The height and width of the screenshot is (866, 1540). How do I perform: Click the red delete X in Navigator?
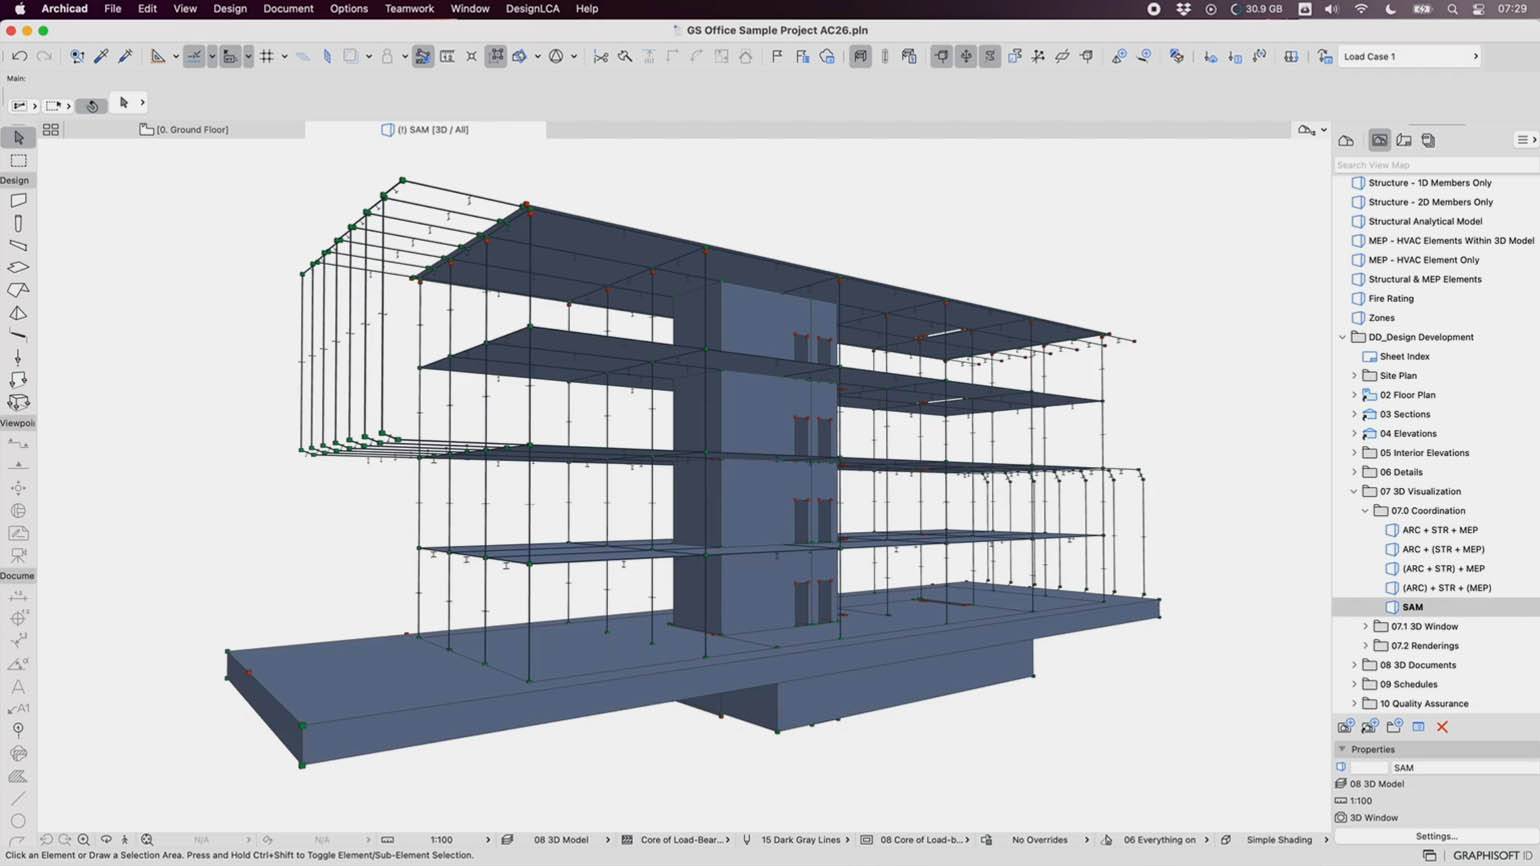click(x=1442, y=727)
